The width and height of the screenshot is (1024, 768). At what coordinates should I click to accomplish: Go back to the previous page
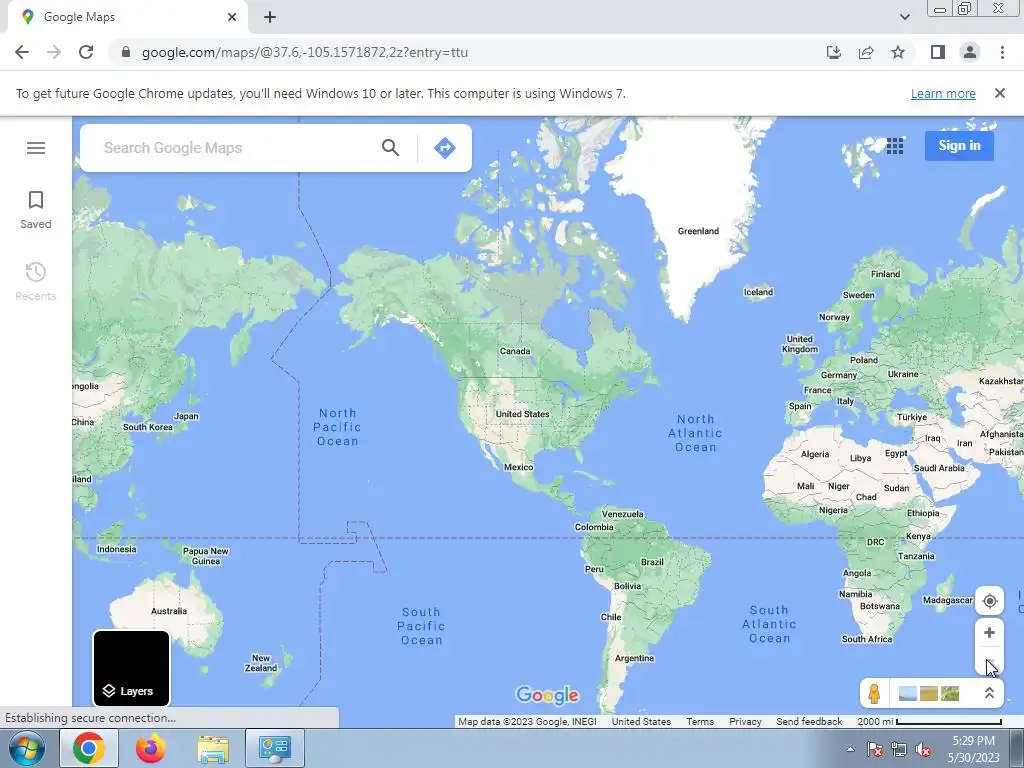click(22, 52)
